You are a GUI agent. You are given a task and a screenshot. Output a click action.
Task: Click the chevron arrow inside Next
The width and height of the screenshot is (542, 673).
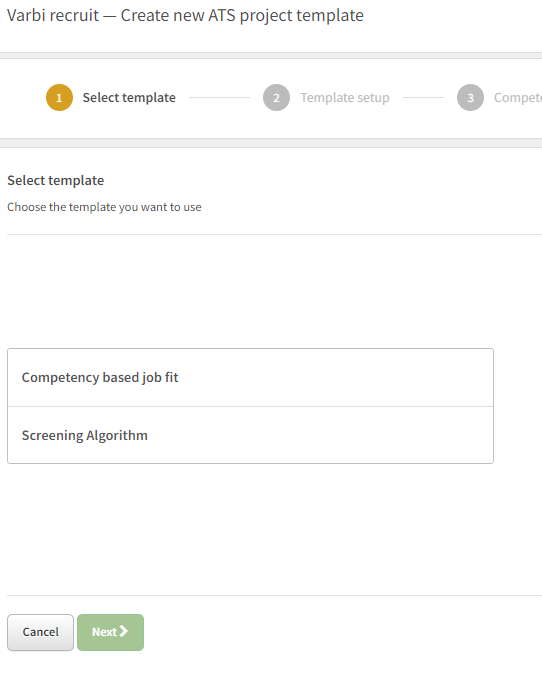click(124, 631)
